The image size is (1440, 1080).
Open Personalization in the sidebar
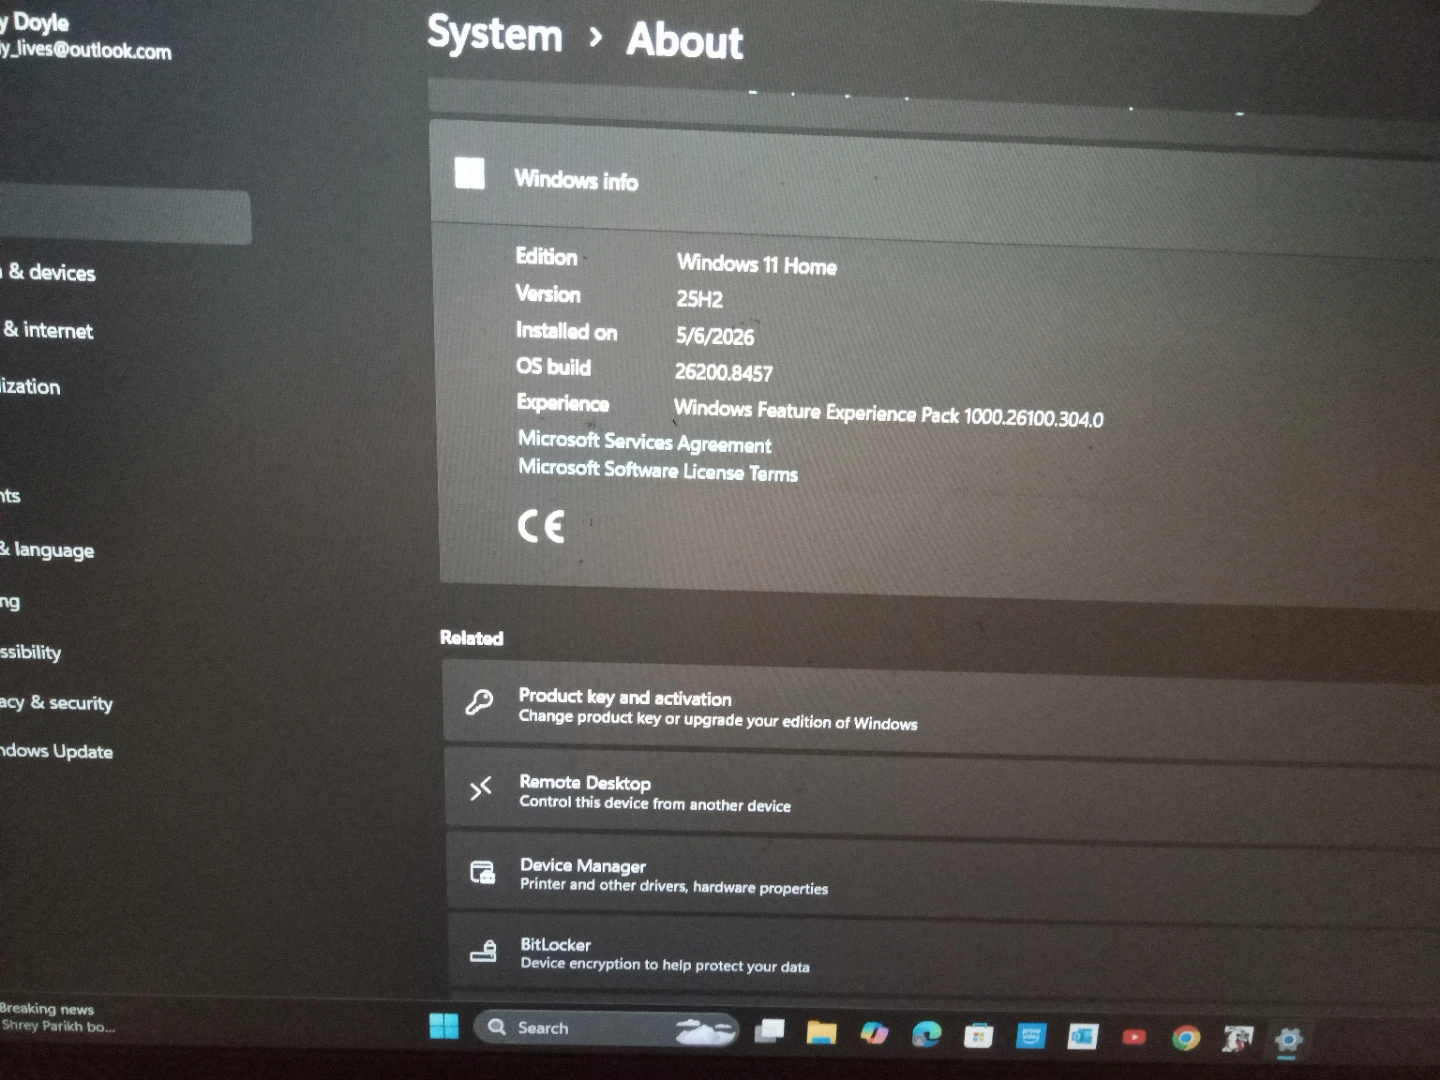[x=30, y=387]
